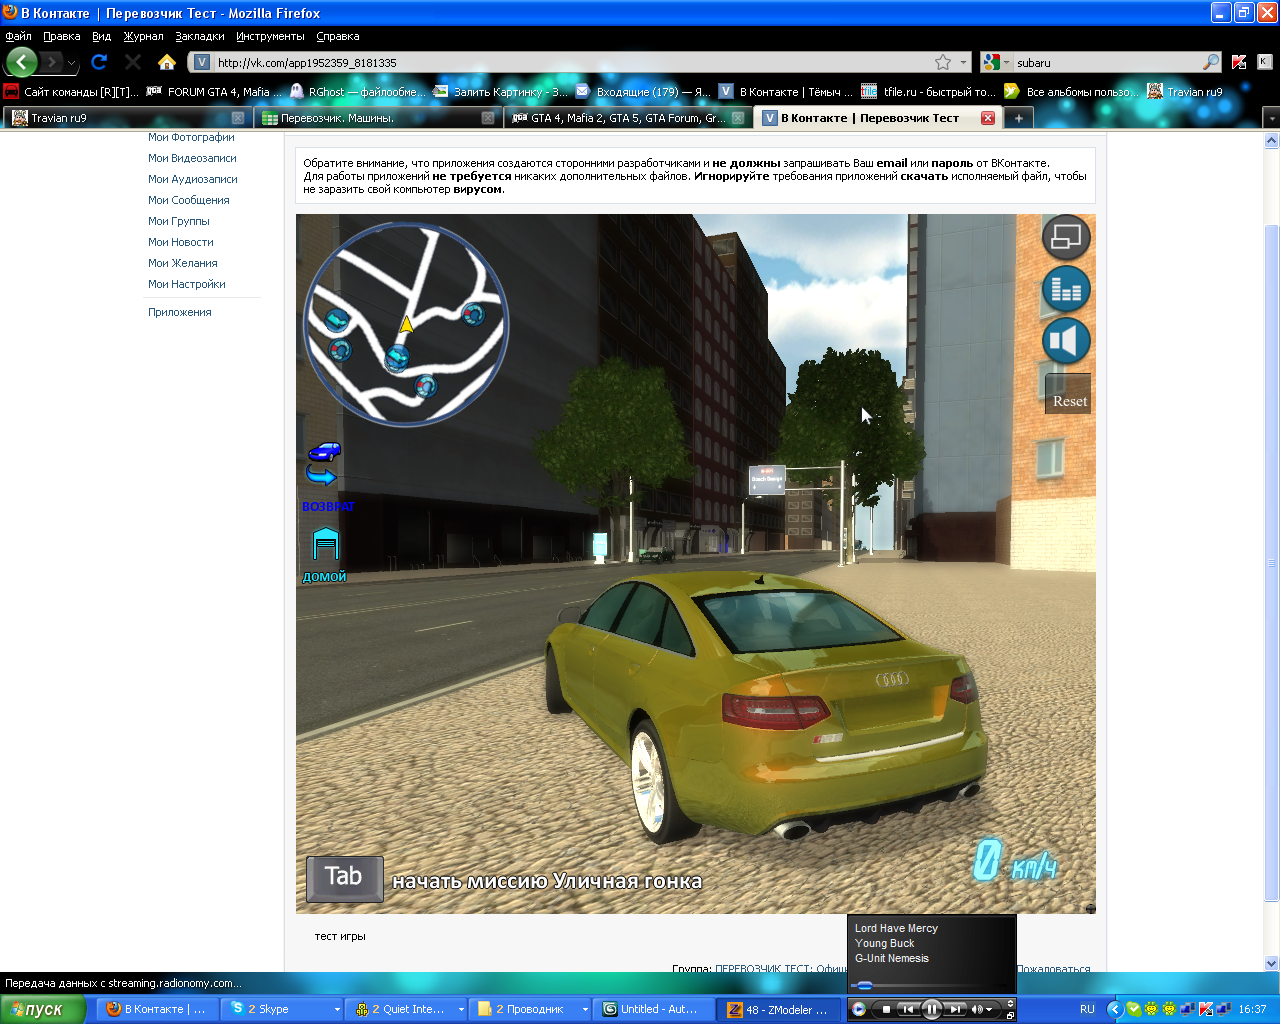Open Мои Группы in the sidebar

click(179, 221)
